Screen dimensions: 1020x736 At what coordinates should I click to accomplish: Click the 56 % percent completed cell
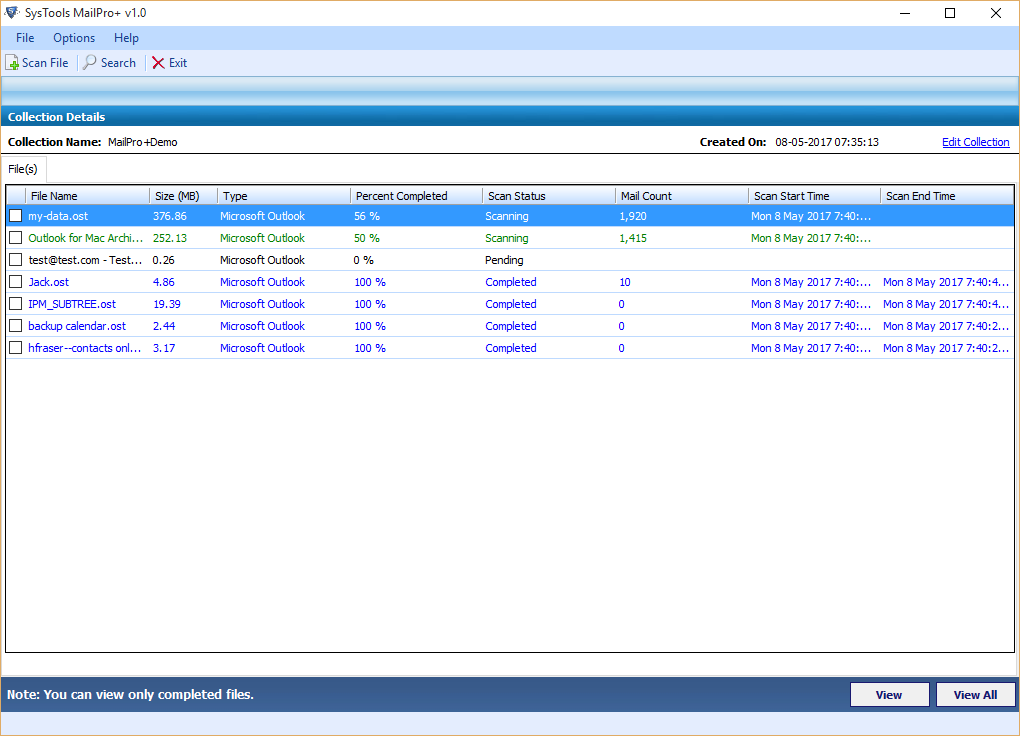click(x=367, y=216)
